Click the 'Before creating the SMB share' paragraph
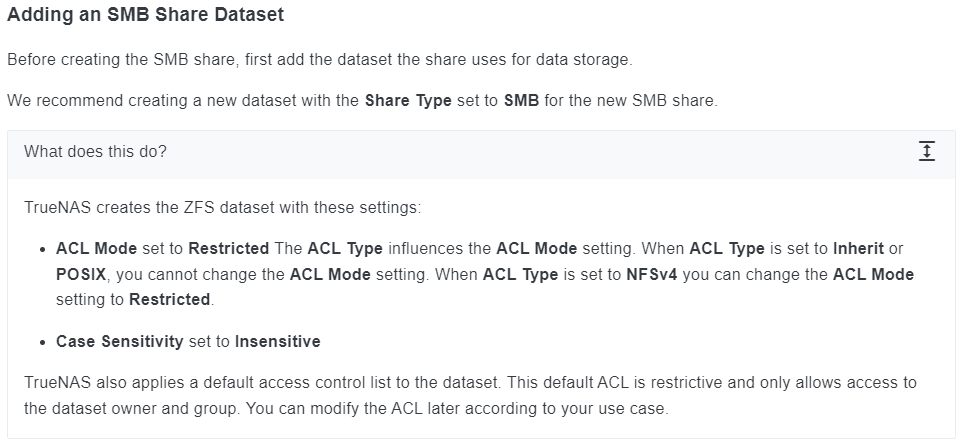This screenshot has height=442, width=962. pyautogui.click(x=320, y=60)
